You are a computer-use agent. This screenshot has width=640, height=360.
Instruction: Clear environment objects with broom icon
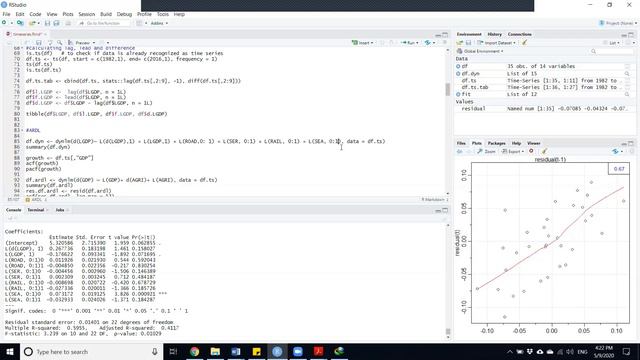pos(524,42)
